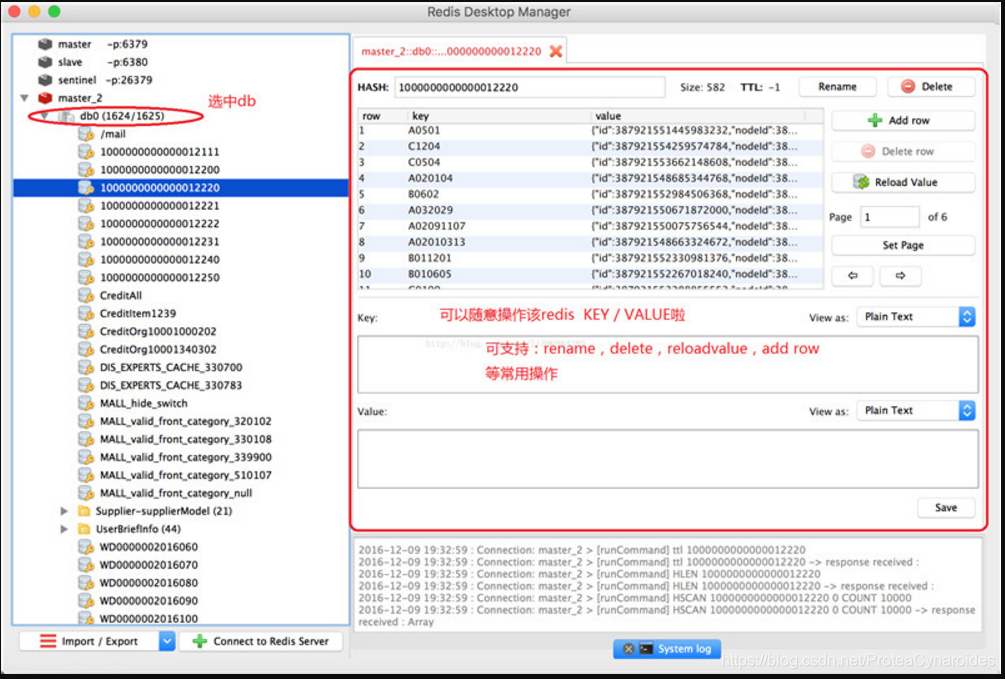Select row with key B011201
Viewport: 1005px width, 679px height.
(590, 258)
